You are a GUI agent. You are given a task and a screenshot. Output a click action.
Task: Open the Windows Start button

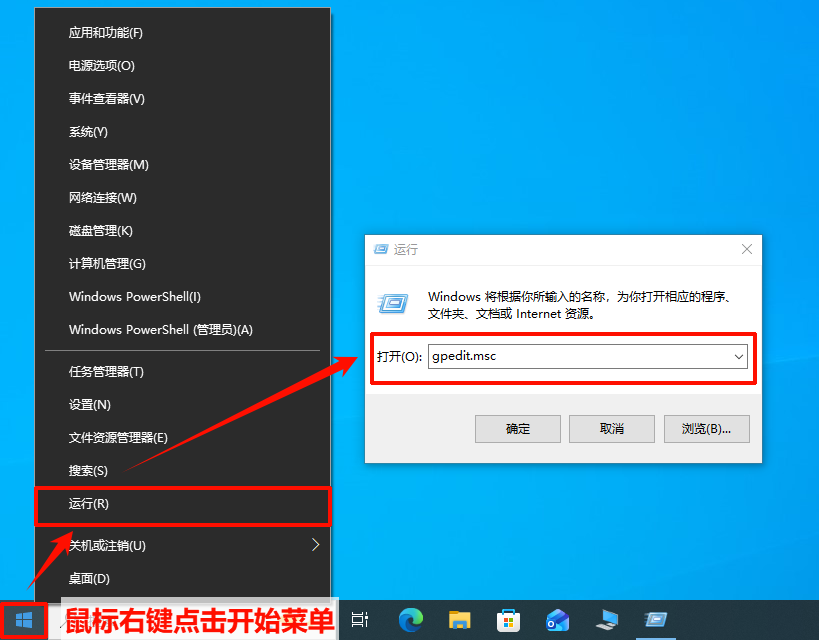[x=23, y=620]
